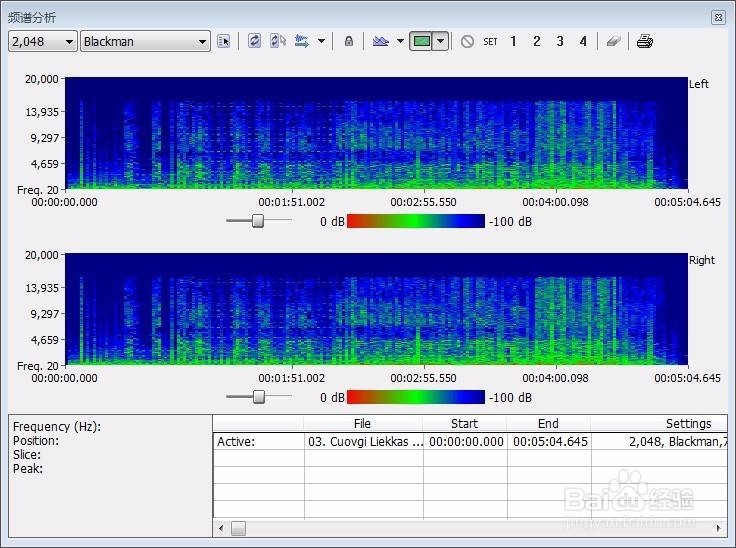The height and width of the screenshot is (548, 736).
Task: Select snapshot 3
Action: tap(560, 41)
